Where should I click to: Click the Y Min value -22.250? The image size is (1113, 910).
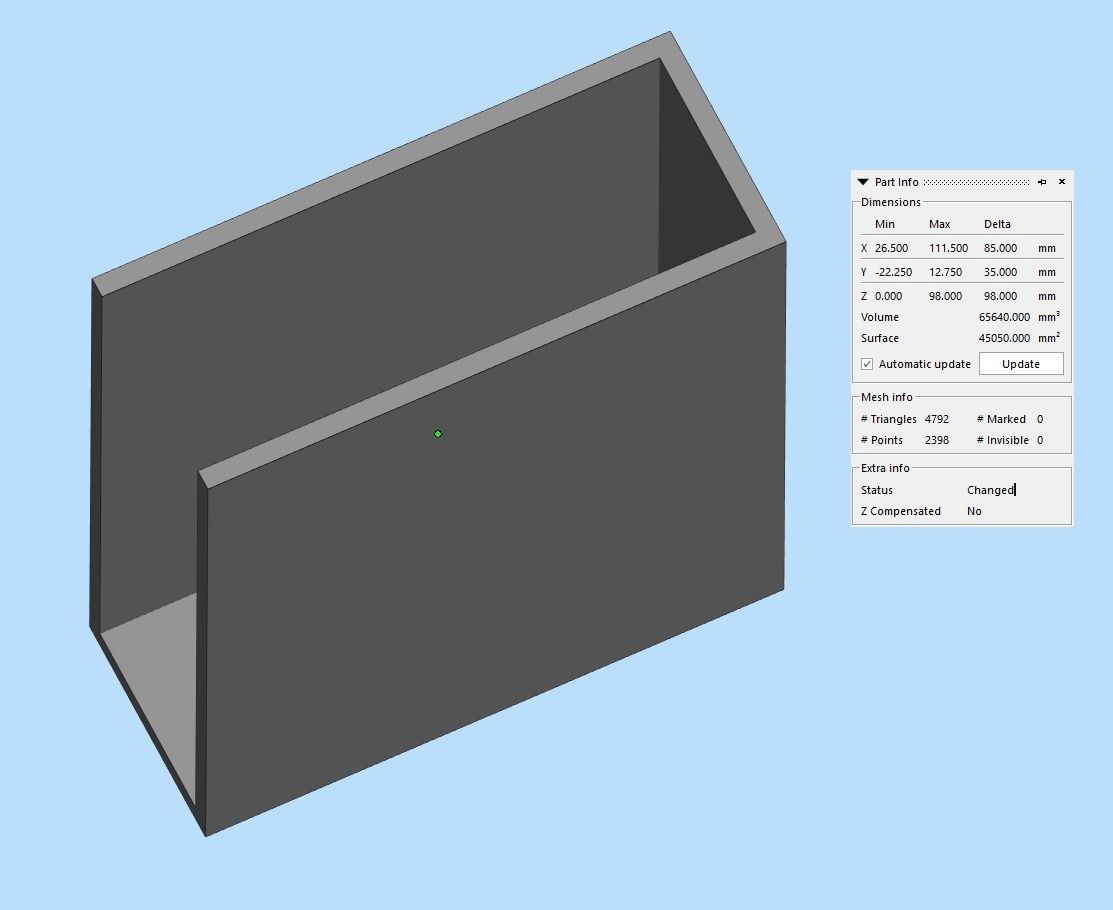(x=894, y=272)
